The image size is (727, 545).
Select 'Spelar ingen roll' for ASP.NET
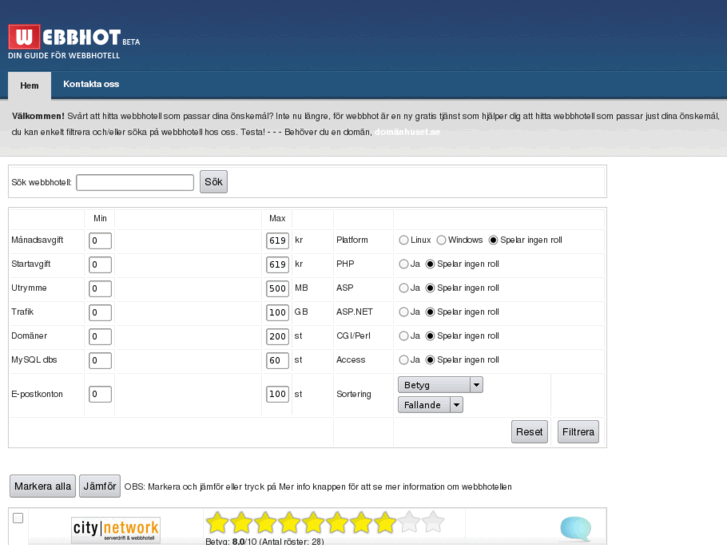click(x=430, y=312)
